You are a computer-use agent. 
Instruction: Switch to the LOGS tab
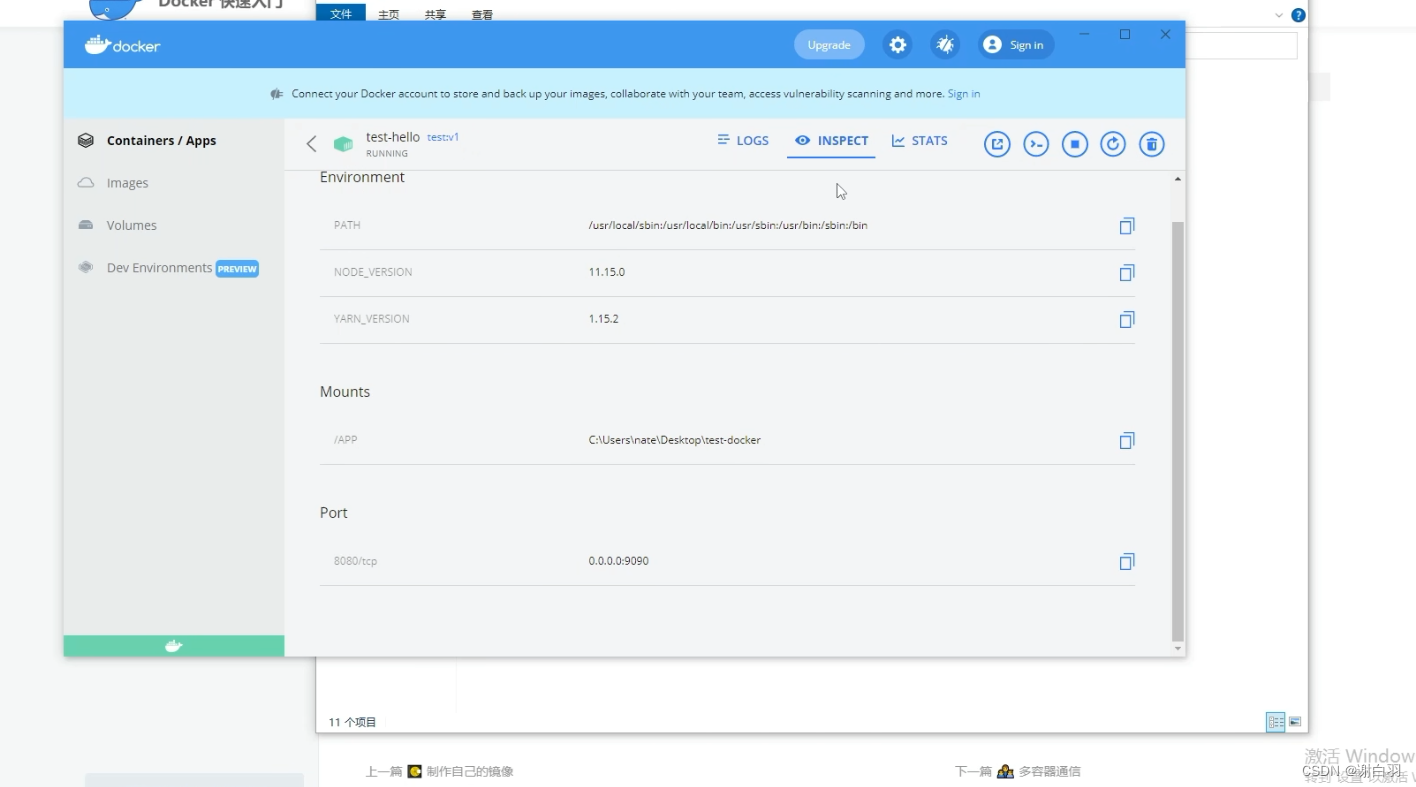[x=743, y=141]
